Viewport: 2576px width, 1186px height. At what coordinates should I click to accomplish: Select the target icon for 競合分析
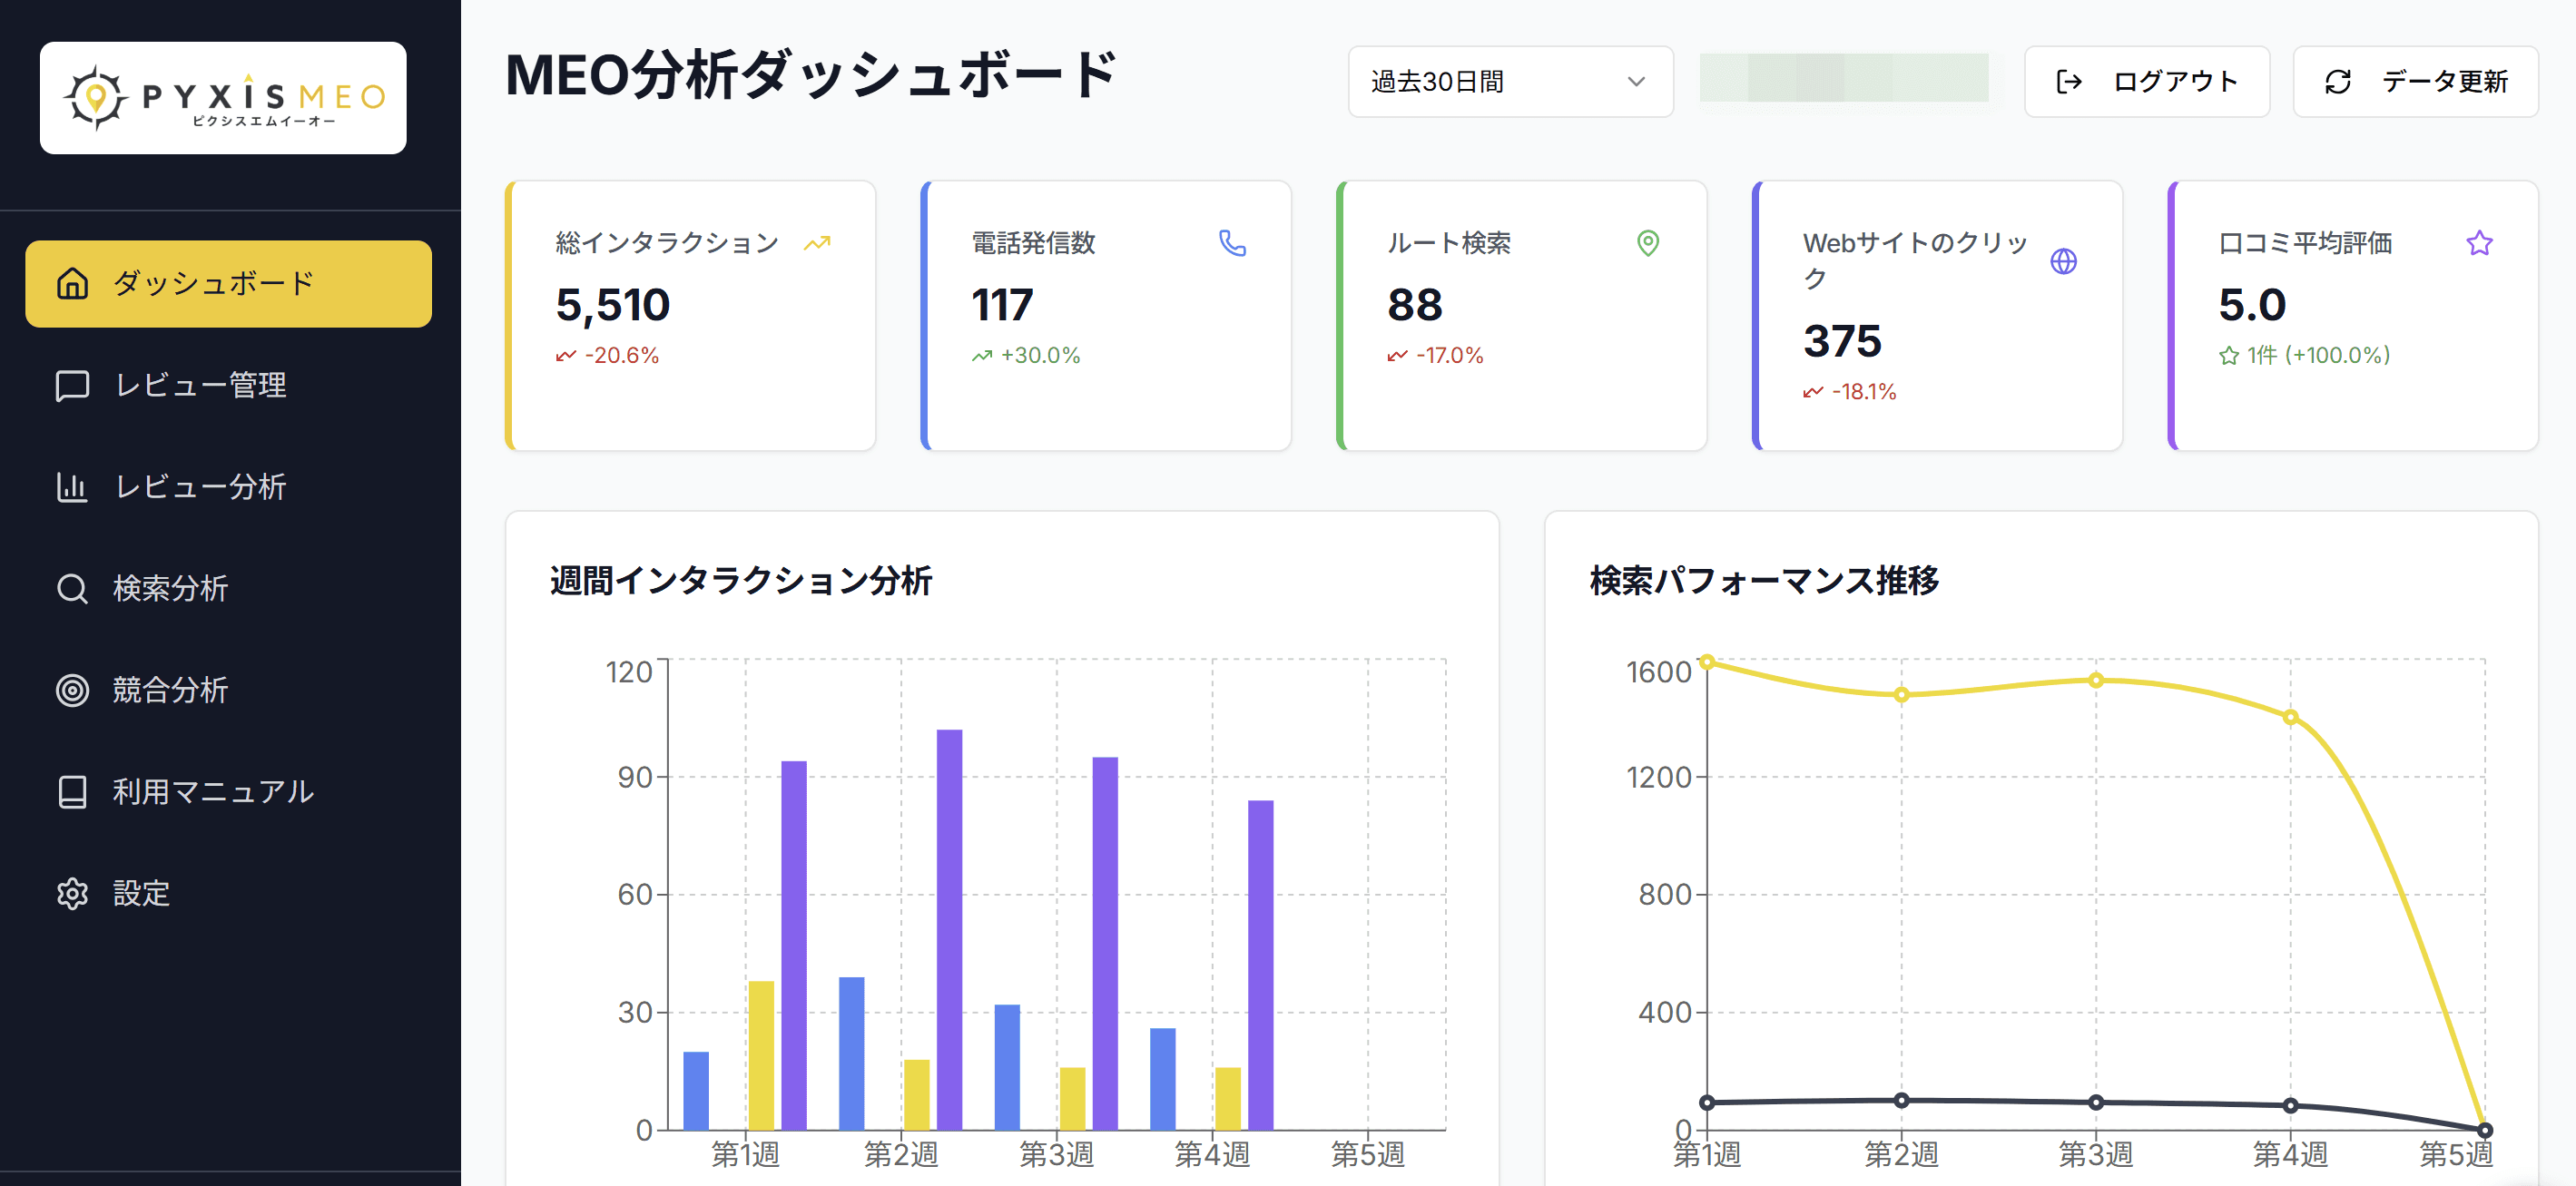tap(71, 690)
